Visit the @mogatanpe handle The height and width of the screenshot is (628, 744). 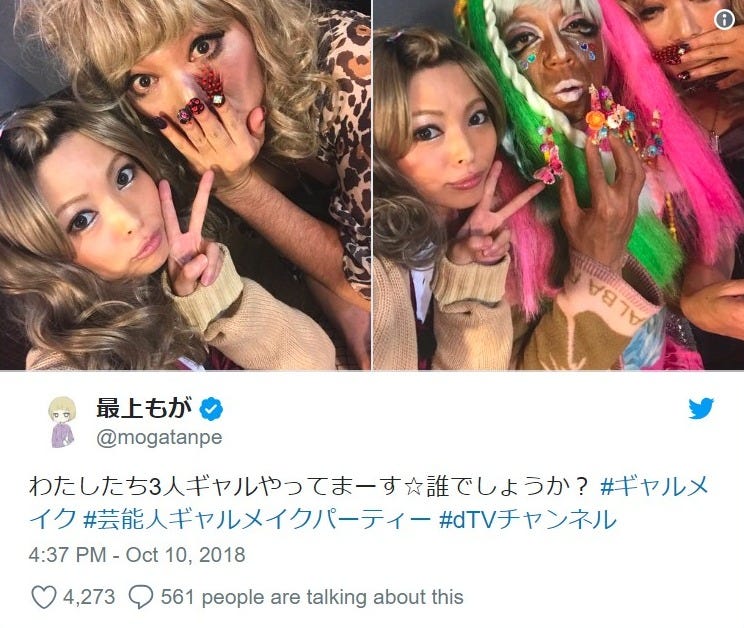tap(159, 437)
